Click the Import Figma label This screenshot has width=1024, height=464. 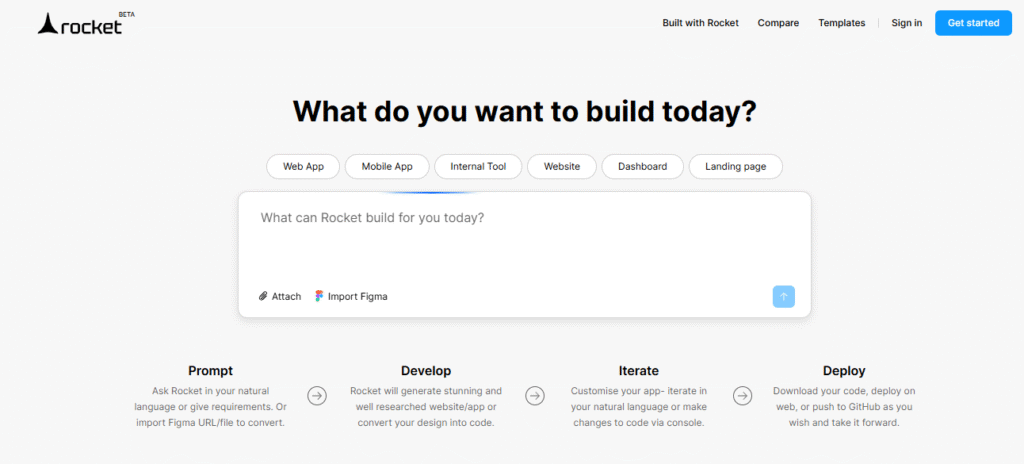[358, 297]
